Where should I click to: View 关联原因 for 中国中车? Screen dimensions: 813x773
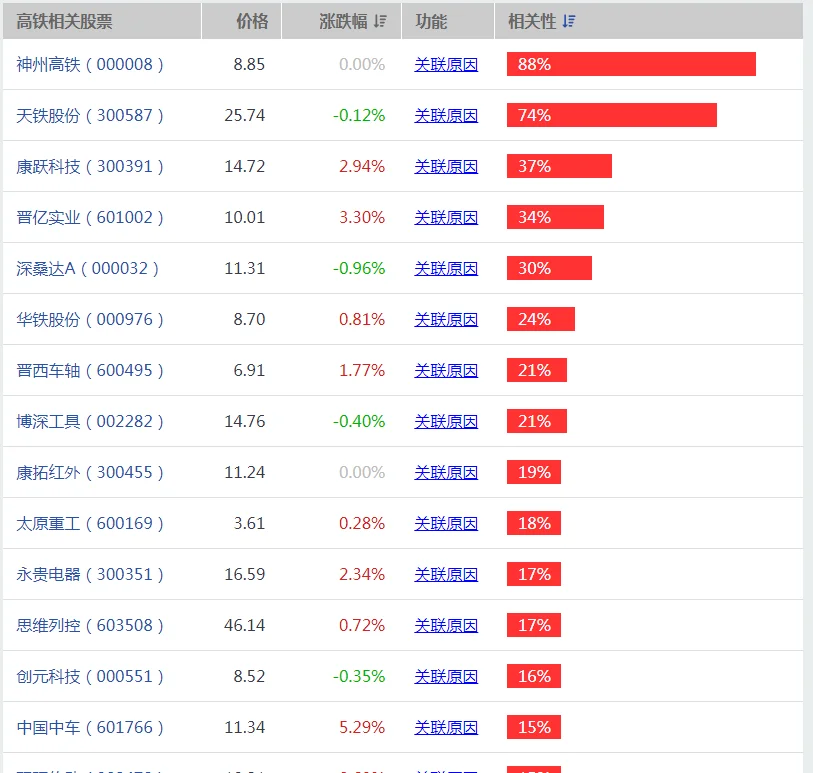(446, 727)
